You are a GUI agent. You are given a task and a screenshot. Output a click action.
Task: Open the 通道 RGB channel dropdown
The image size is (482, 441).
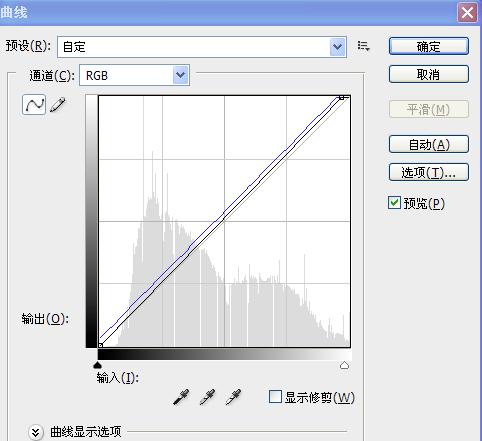click(x=135, y=75)
